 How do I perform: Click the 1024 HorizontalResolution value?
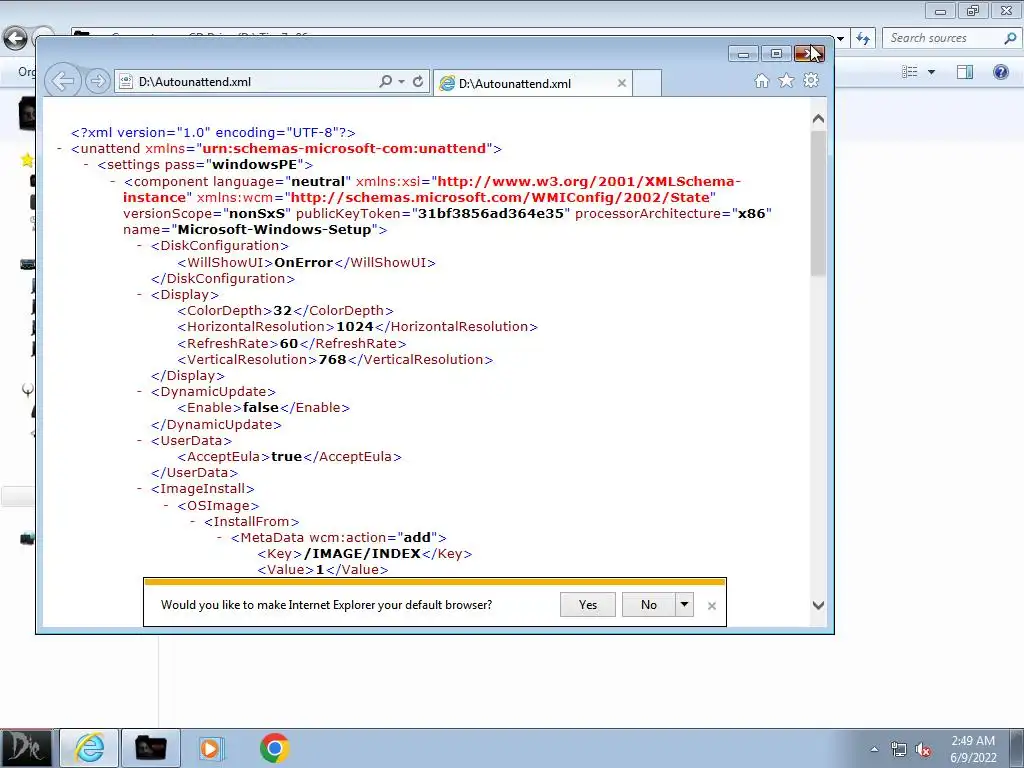pos(355,327)
